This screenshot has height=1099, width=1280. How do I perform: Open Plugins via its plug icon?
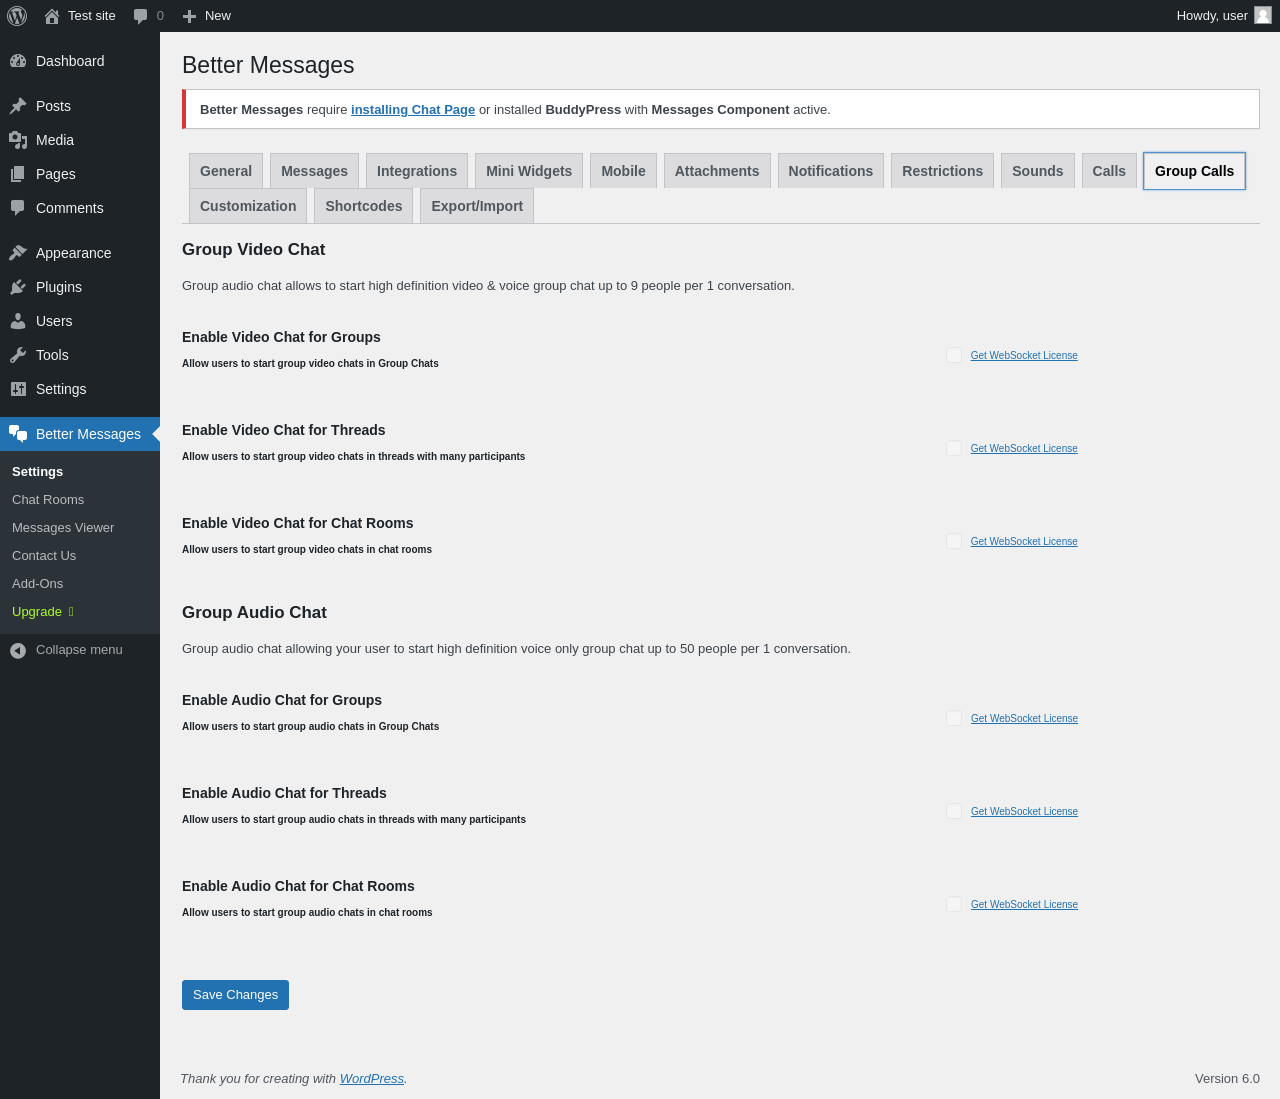tap(18, 287)
